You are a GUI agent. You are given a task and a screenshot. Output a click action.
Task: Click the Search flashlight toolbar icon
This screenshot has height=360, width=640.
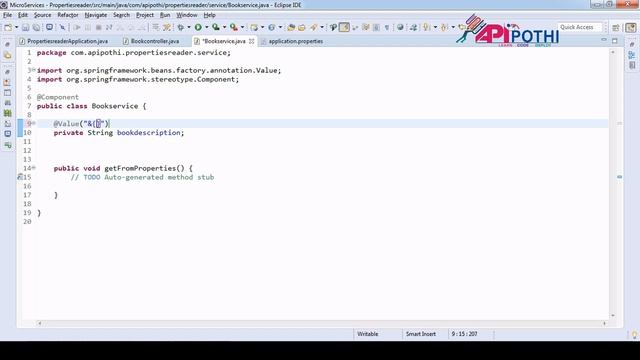(314, 27)
